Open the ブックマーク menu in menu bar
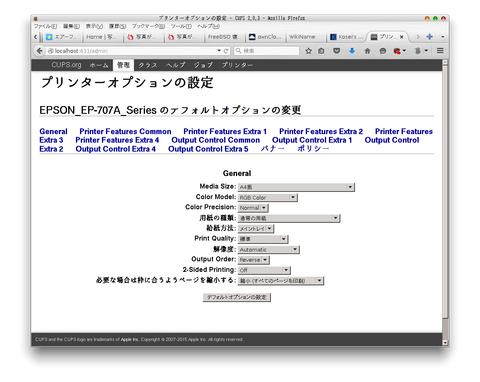Screen dimensions: 480x382 (148, 26)
